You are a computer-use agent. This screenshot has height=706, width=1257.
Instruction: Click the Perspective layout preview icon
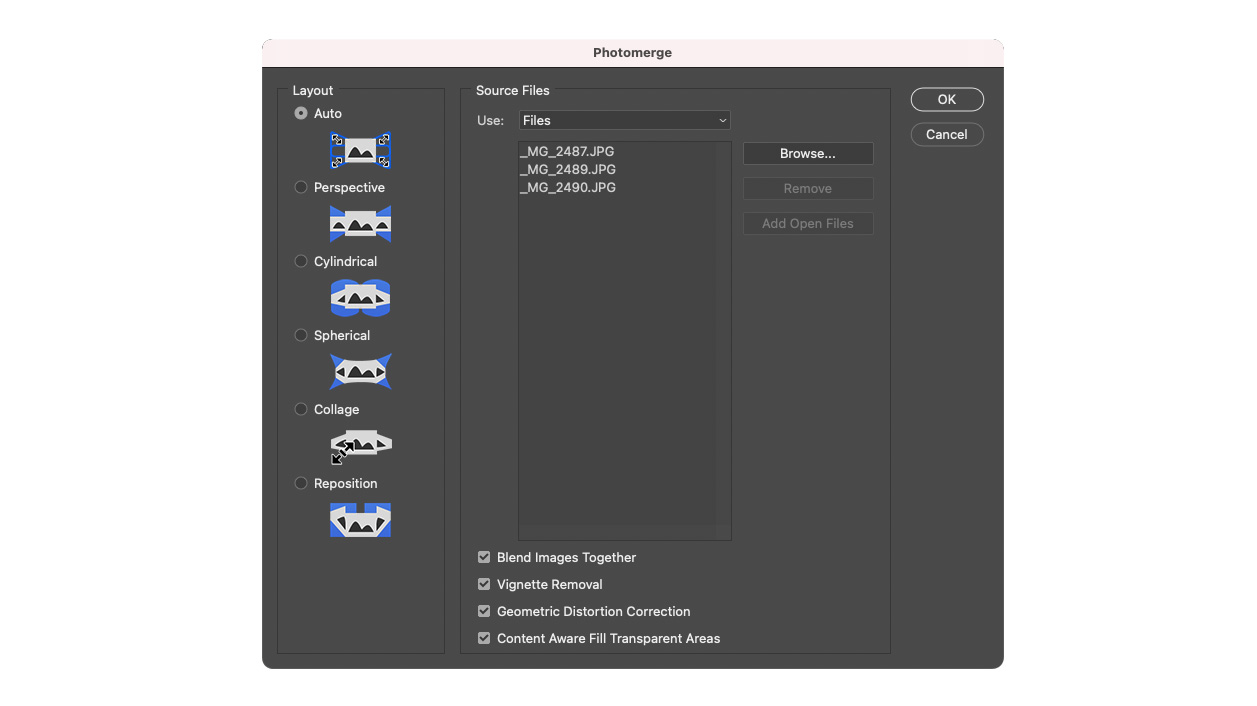360,224
